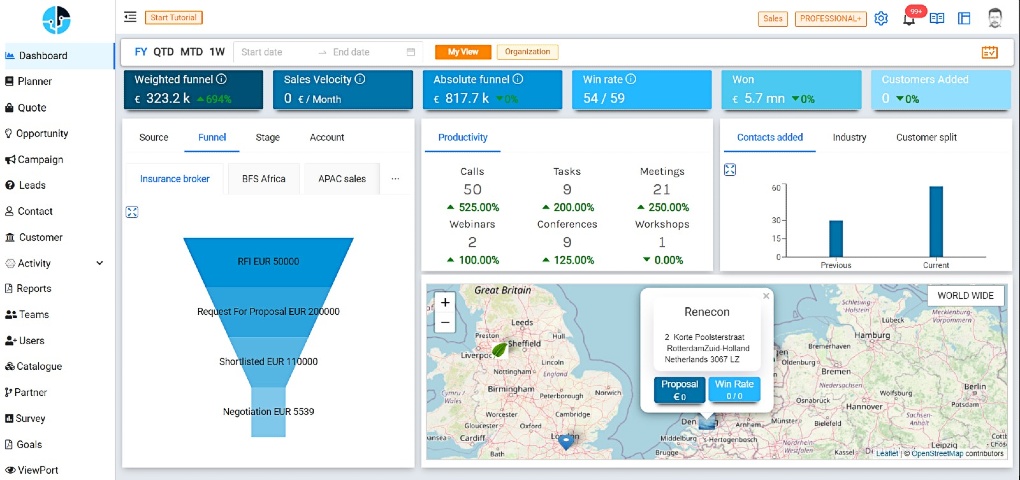Select MTD period filter
Viewport: 1020px width, 480px height.
point(191,52)
